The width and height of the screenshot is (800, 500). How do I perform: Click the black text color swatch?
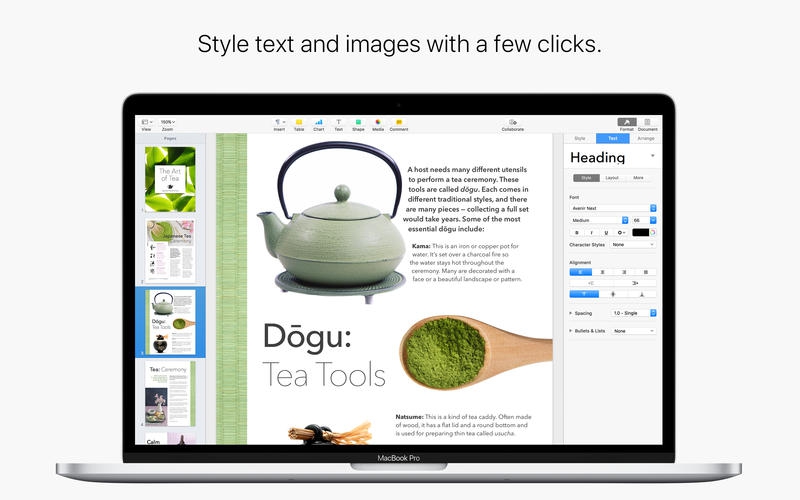[640, 233]
